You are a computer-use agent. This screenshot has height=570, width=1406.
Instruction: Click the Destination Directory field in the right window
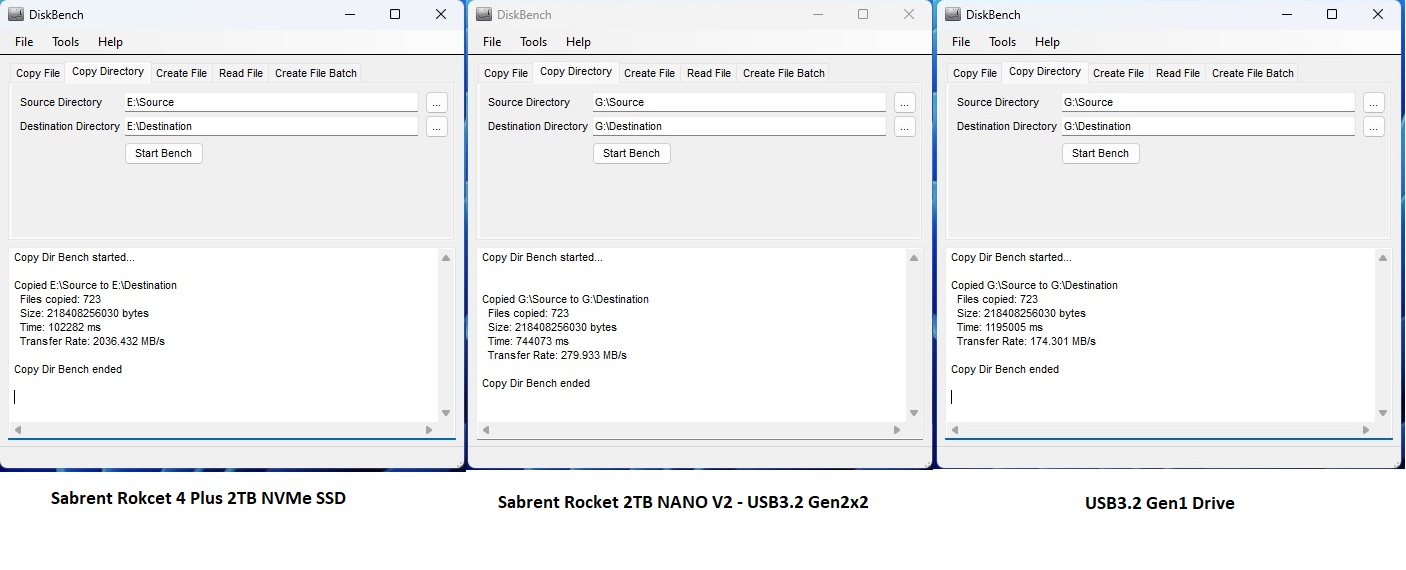pos(1208,126)
